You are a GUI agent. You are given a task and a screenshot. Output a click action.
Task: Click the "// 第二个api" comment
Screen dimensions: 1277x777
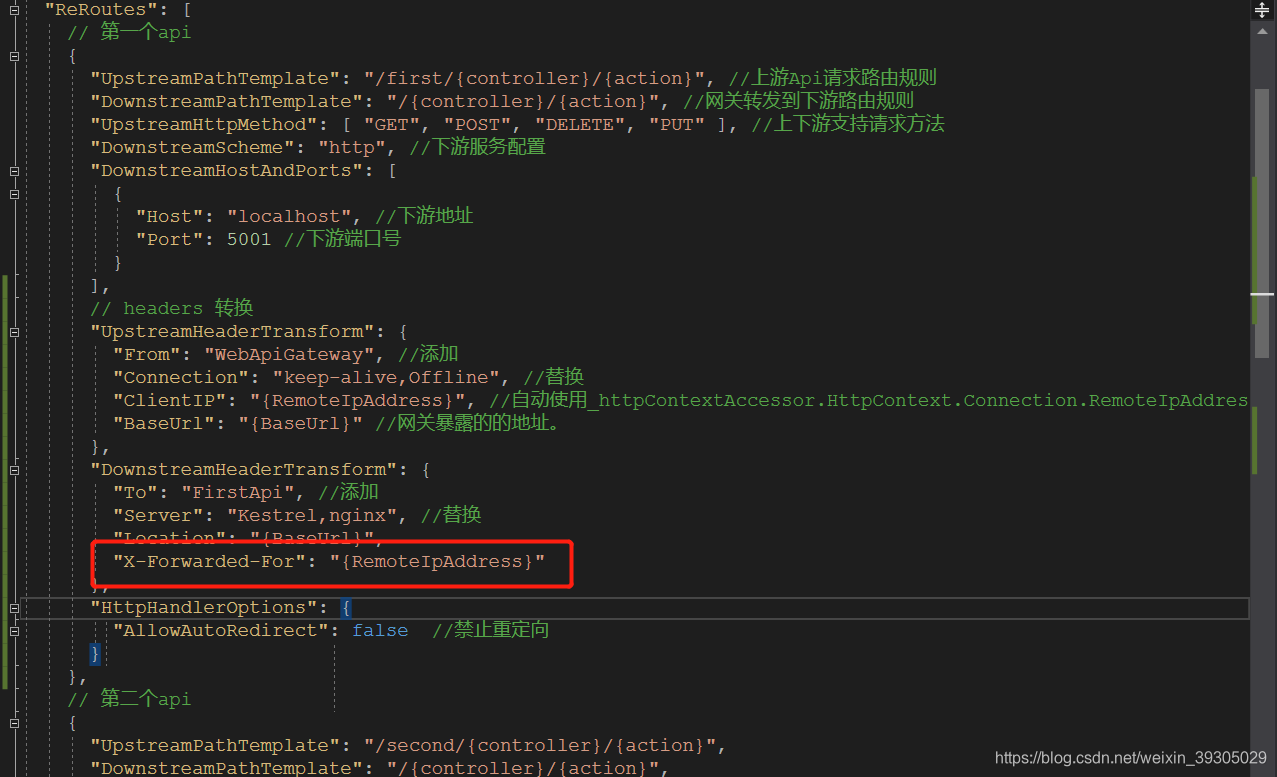[129, 699]
